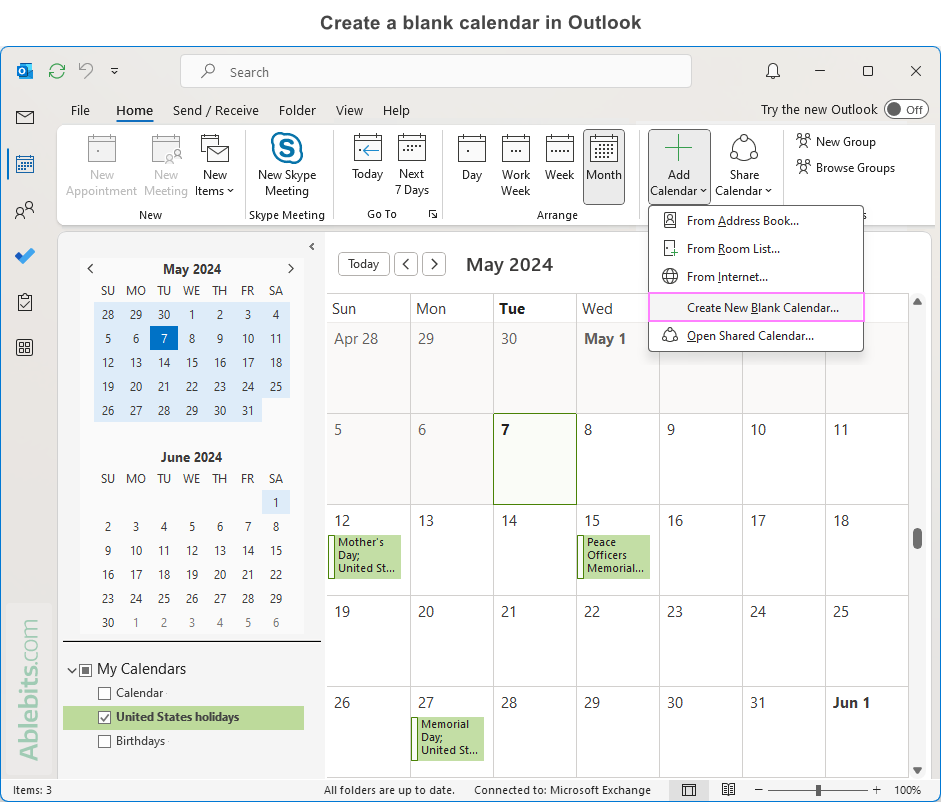This screenshot has width=941, height=802.
Task: Click inside the Search field
Action: click(435, 71)
